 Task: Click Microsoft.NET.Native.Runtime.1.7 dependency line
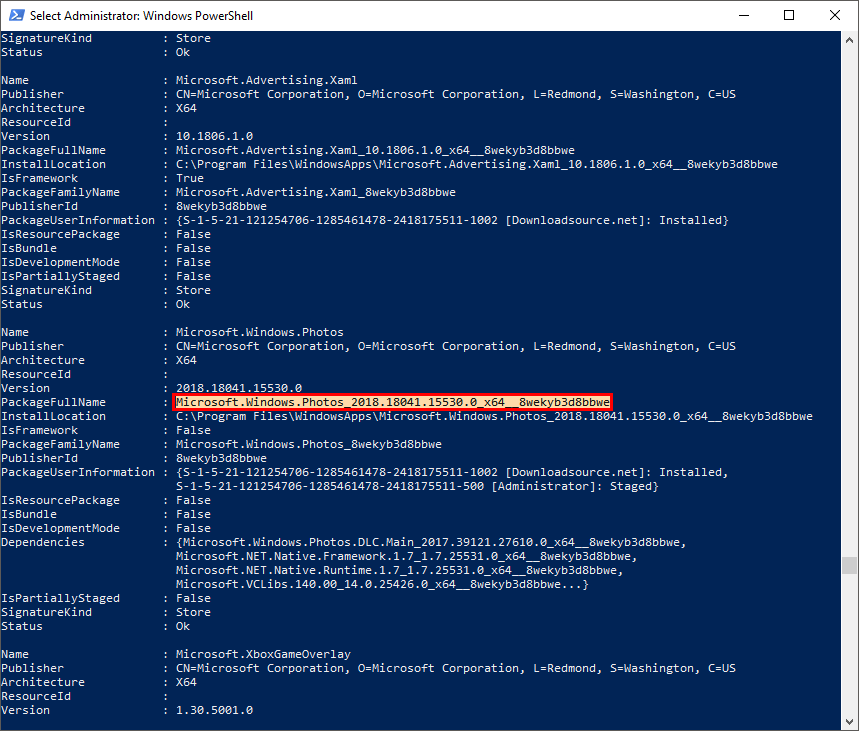(x=399, y=570)
